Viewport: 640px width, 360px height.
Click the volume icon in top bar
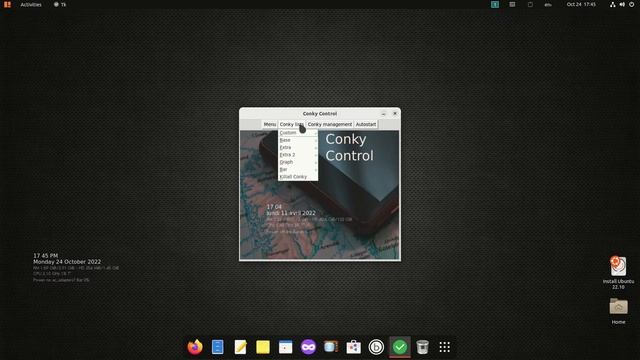pyautogui.click(x=622, y=4)
